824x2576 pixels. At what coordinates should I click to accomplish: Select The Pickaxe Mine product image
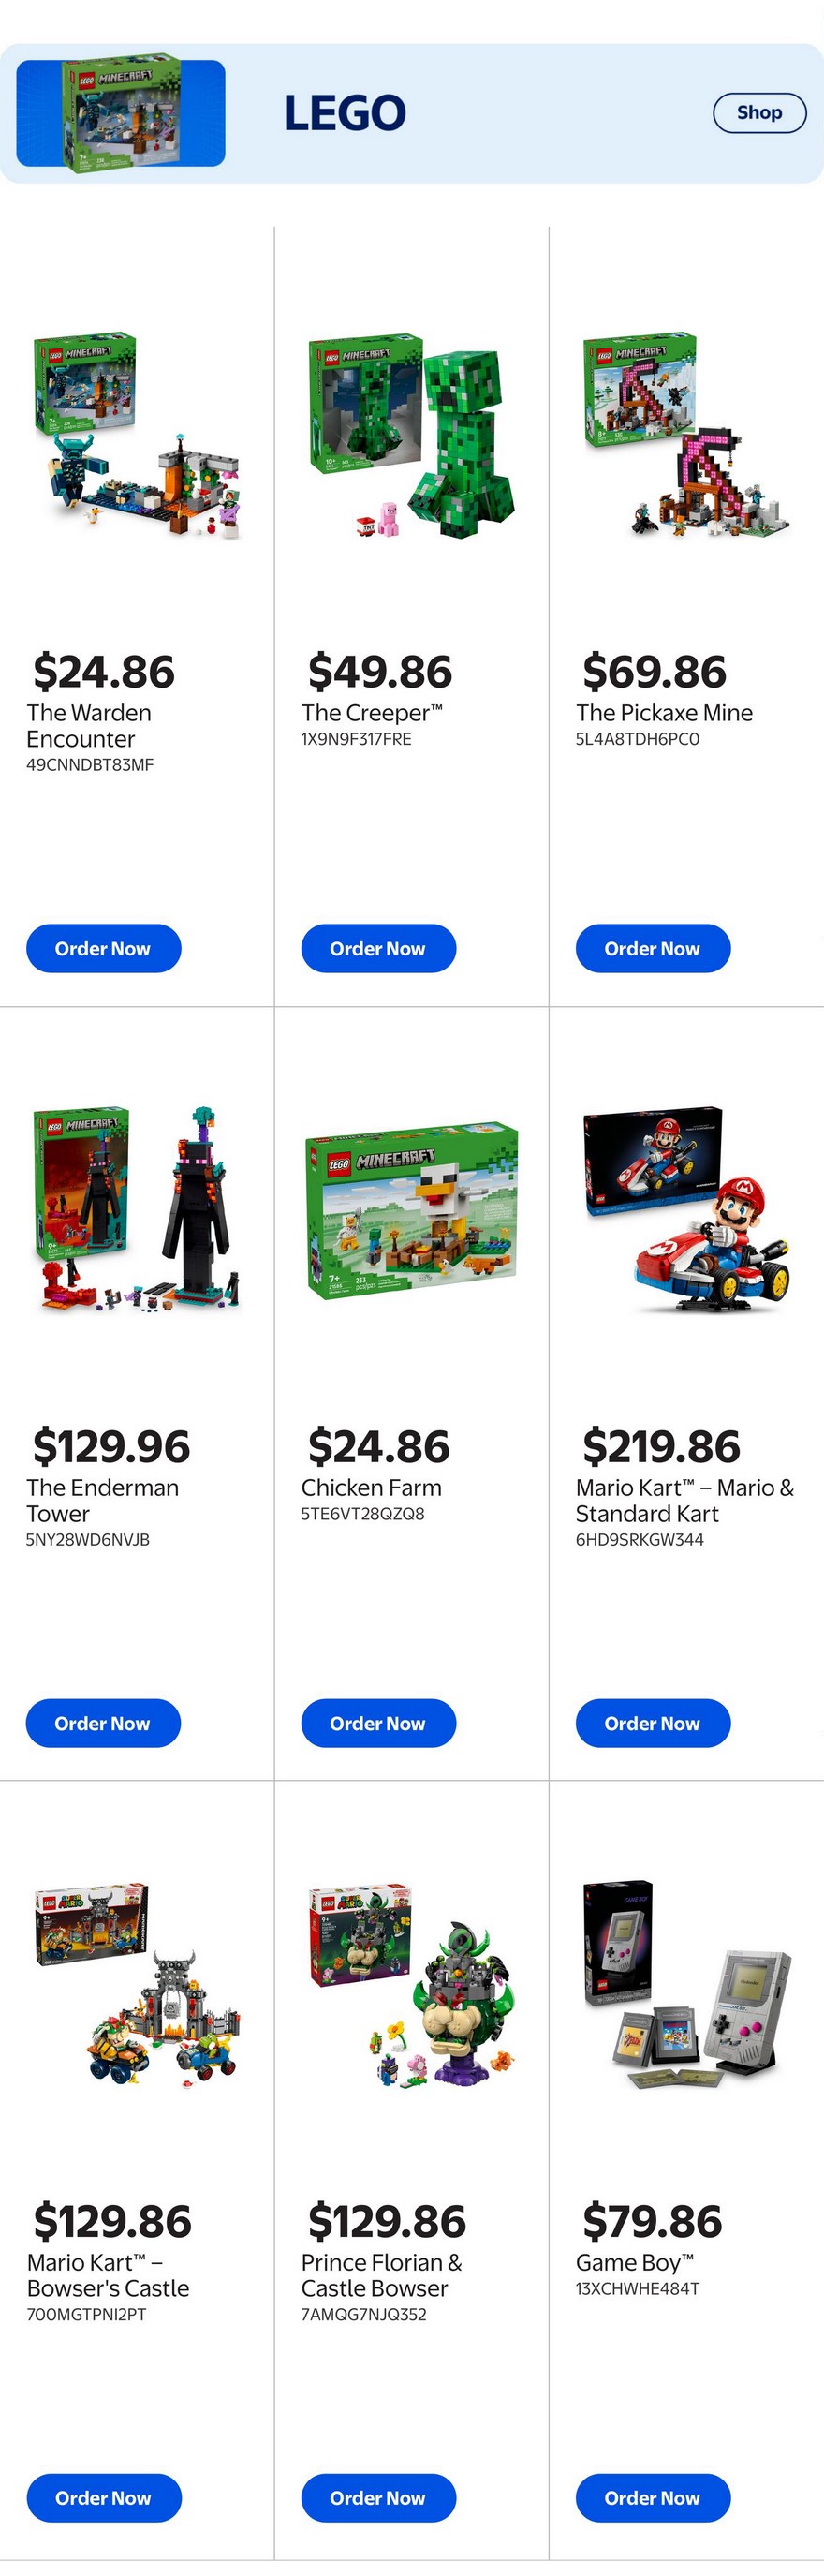686,436
